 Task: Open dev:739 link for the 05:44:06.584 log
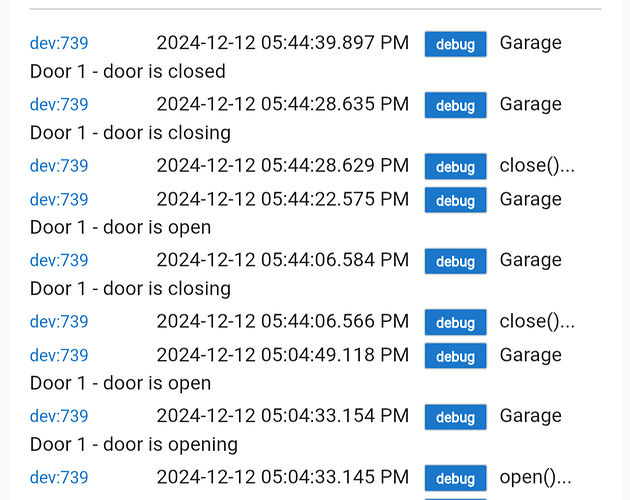[x=59, y=261]
